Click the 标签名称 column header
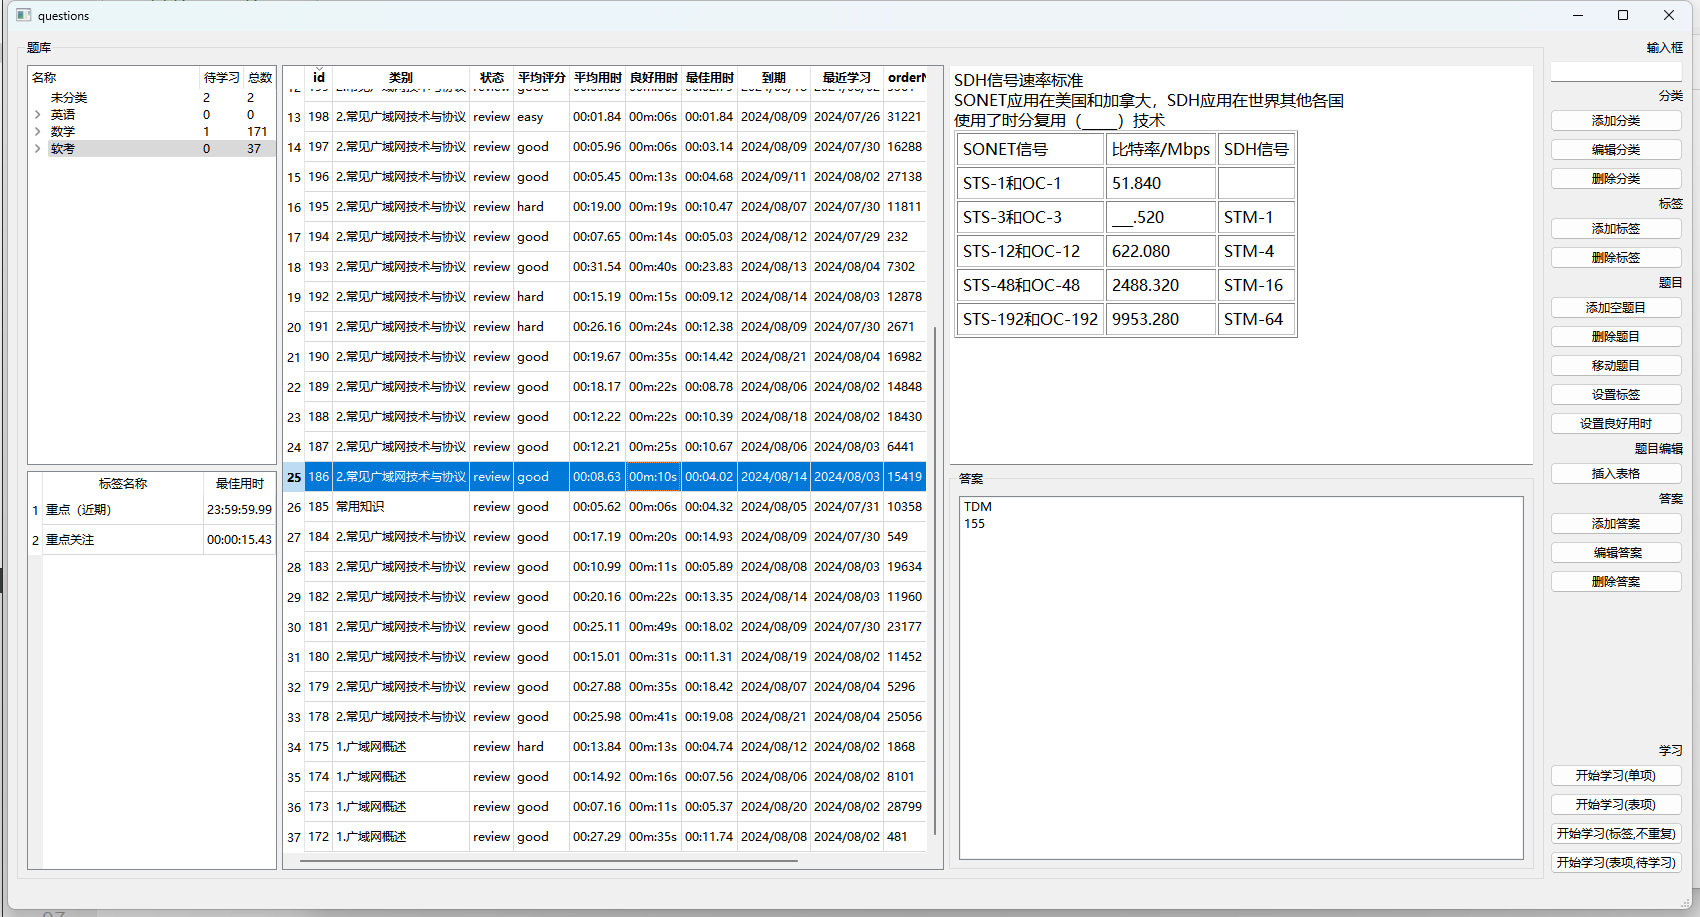1700x917 pixels. pyautogui.click(x=123, y=483)
